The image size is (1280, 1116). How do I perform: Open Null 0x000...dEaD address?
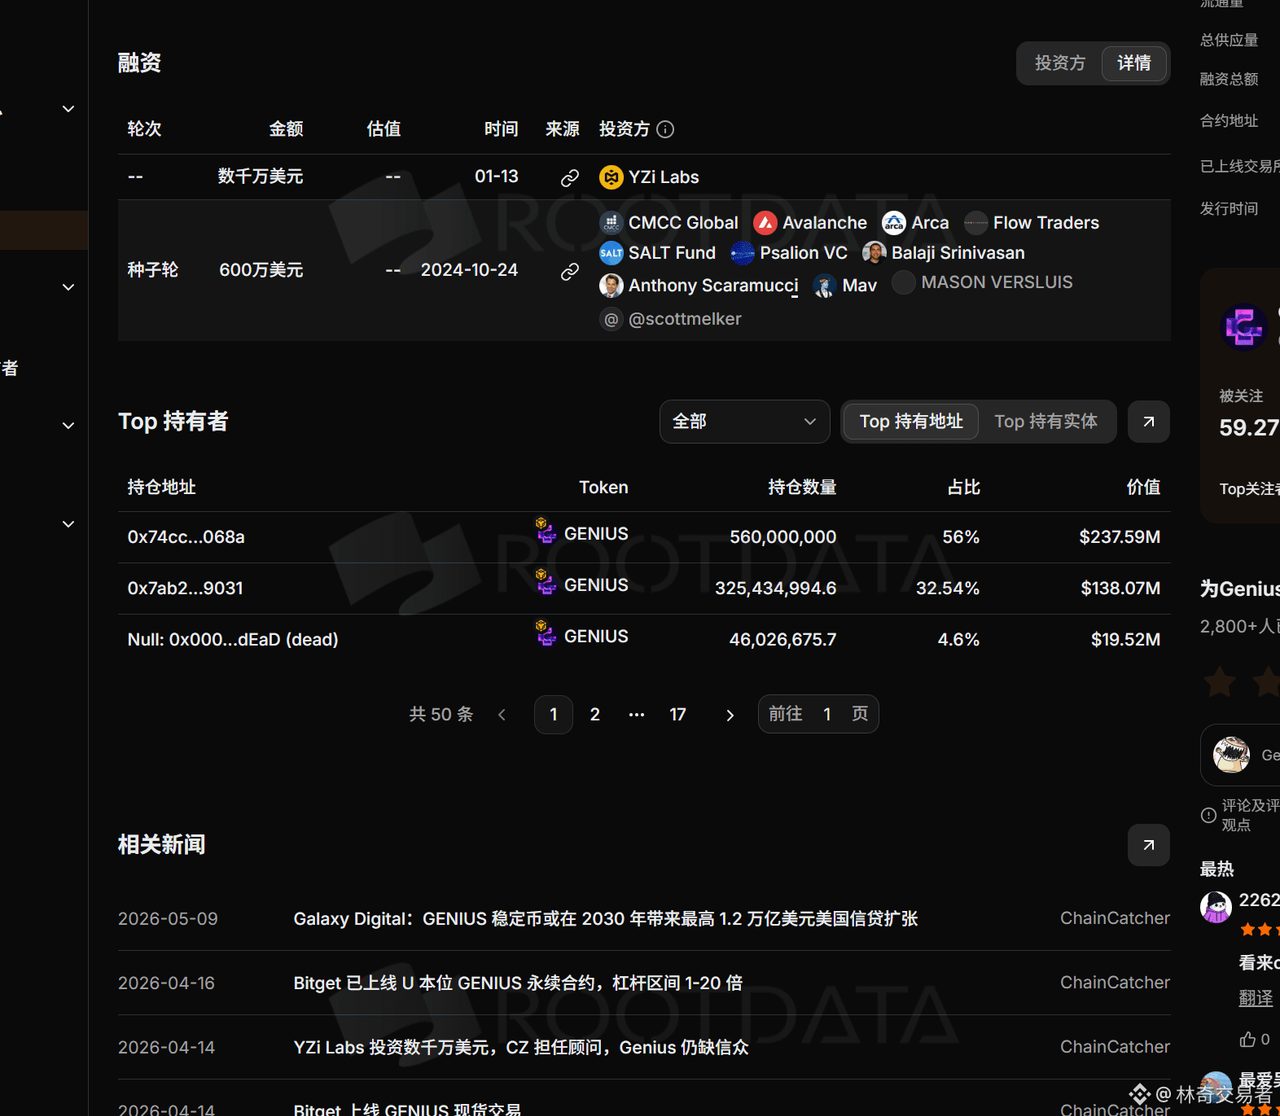pyautogui.click(x=233, y=640)
